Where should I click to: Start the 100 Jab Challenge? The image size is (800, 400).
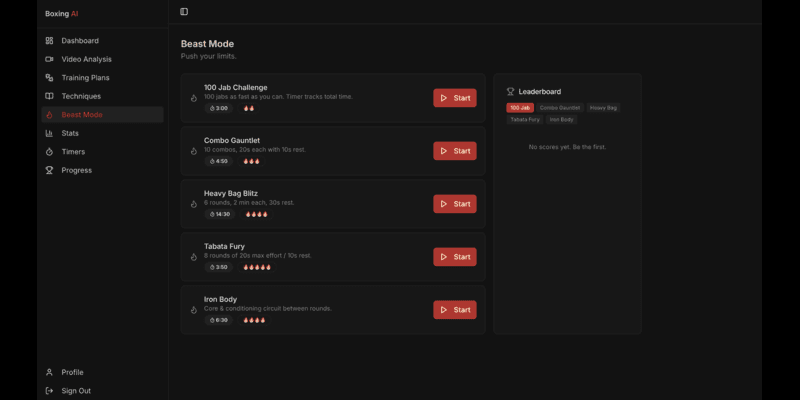pyautogui.click(x=454, y=98)
